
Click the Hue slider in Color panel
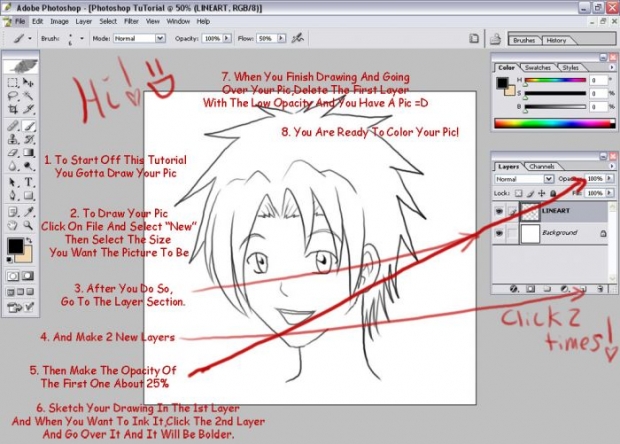tap(555, 80)
